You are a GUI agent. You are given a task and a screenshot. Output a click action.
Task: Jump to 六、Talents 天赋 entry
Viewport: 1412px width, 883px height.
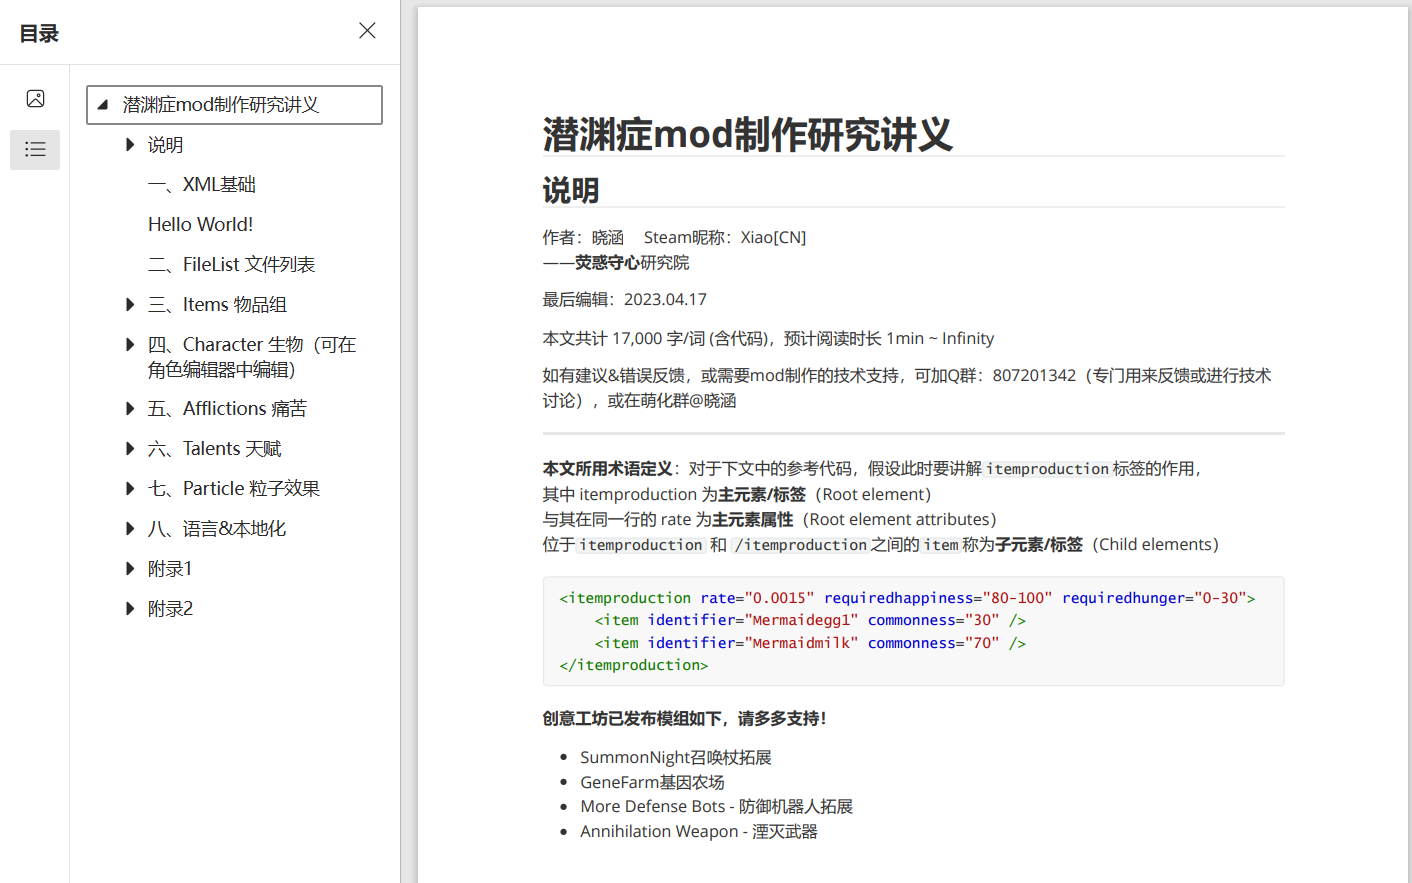click(x=214, y=449)
